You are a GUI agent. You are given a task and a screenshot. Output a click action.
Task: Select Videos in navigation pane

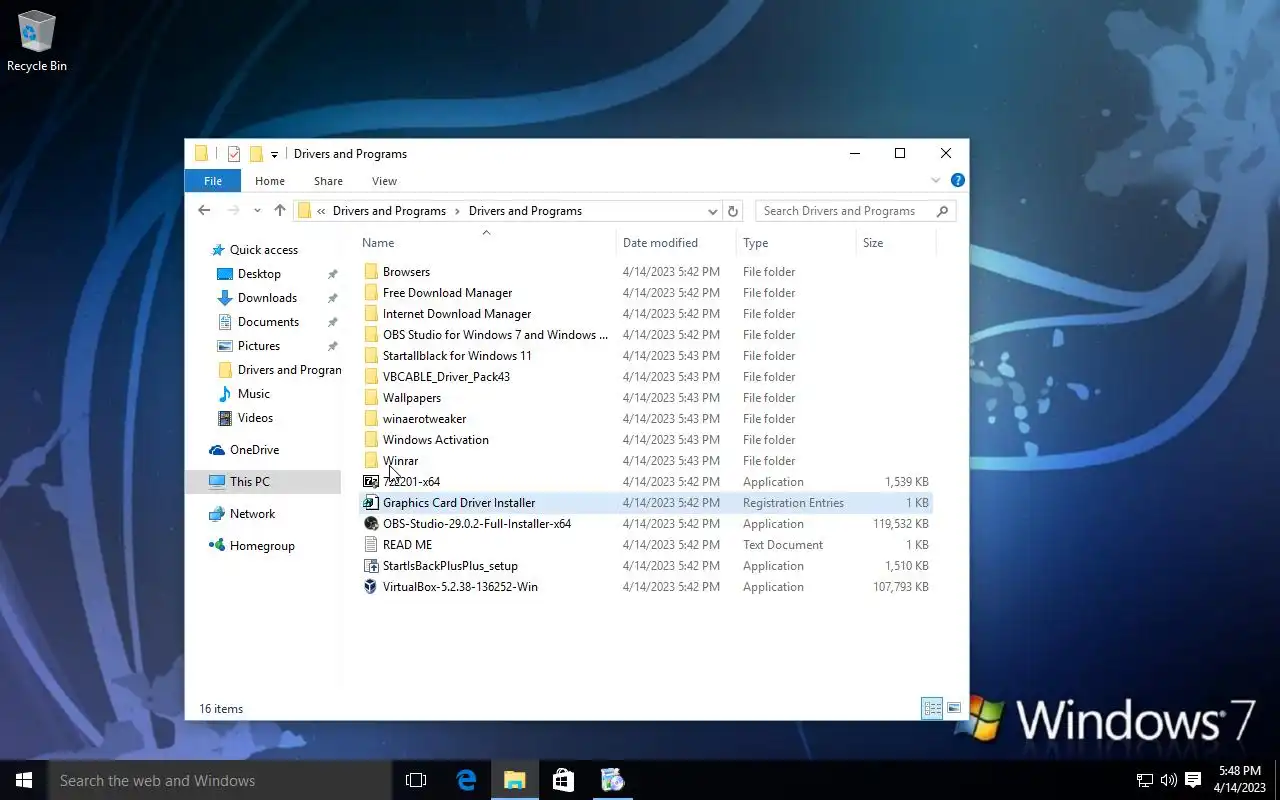[255, 418]
